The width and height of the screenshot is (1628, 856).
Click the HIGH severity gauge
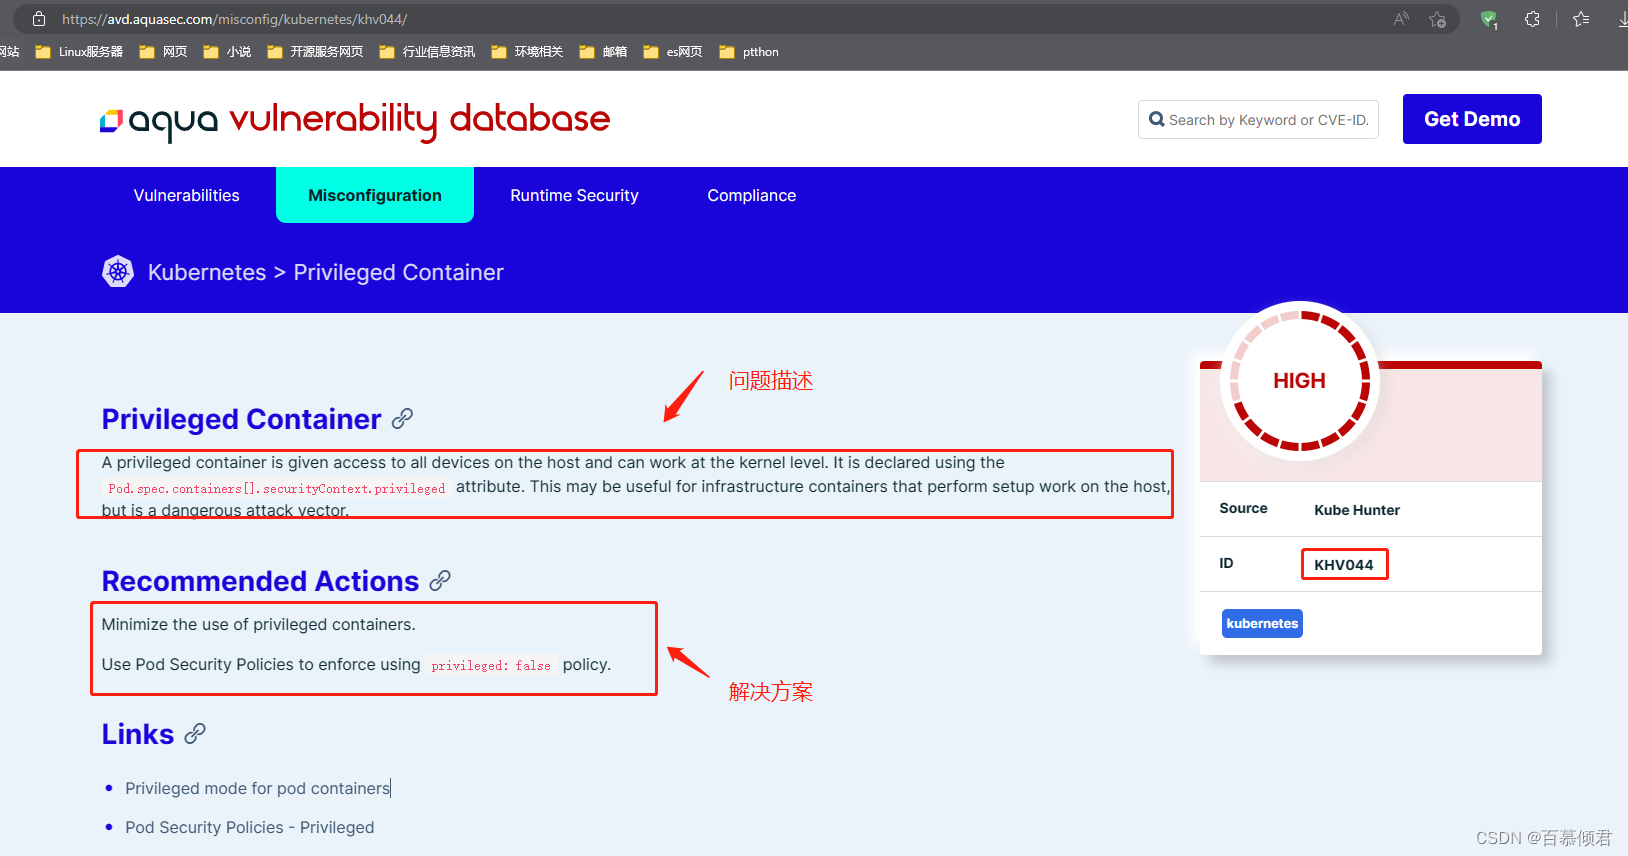coord(1299,381)
